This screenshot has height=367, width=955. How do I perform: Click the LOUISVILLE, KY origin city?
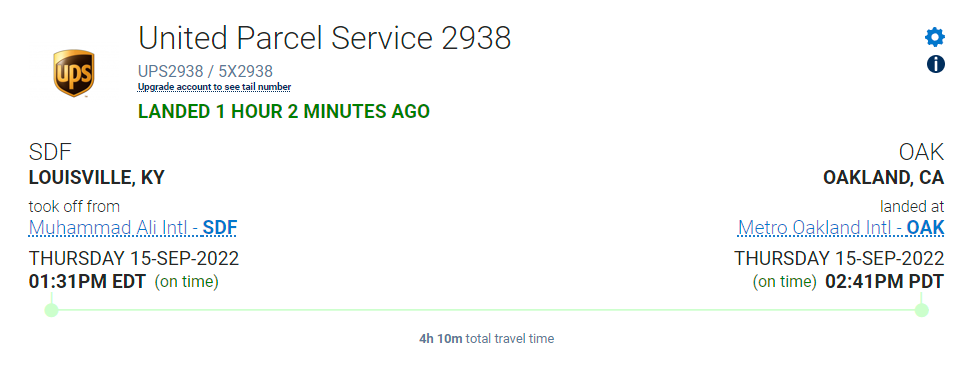point(97,178)
